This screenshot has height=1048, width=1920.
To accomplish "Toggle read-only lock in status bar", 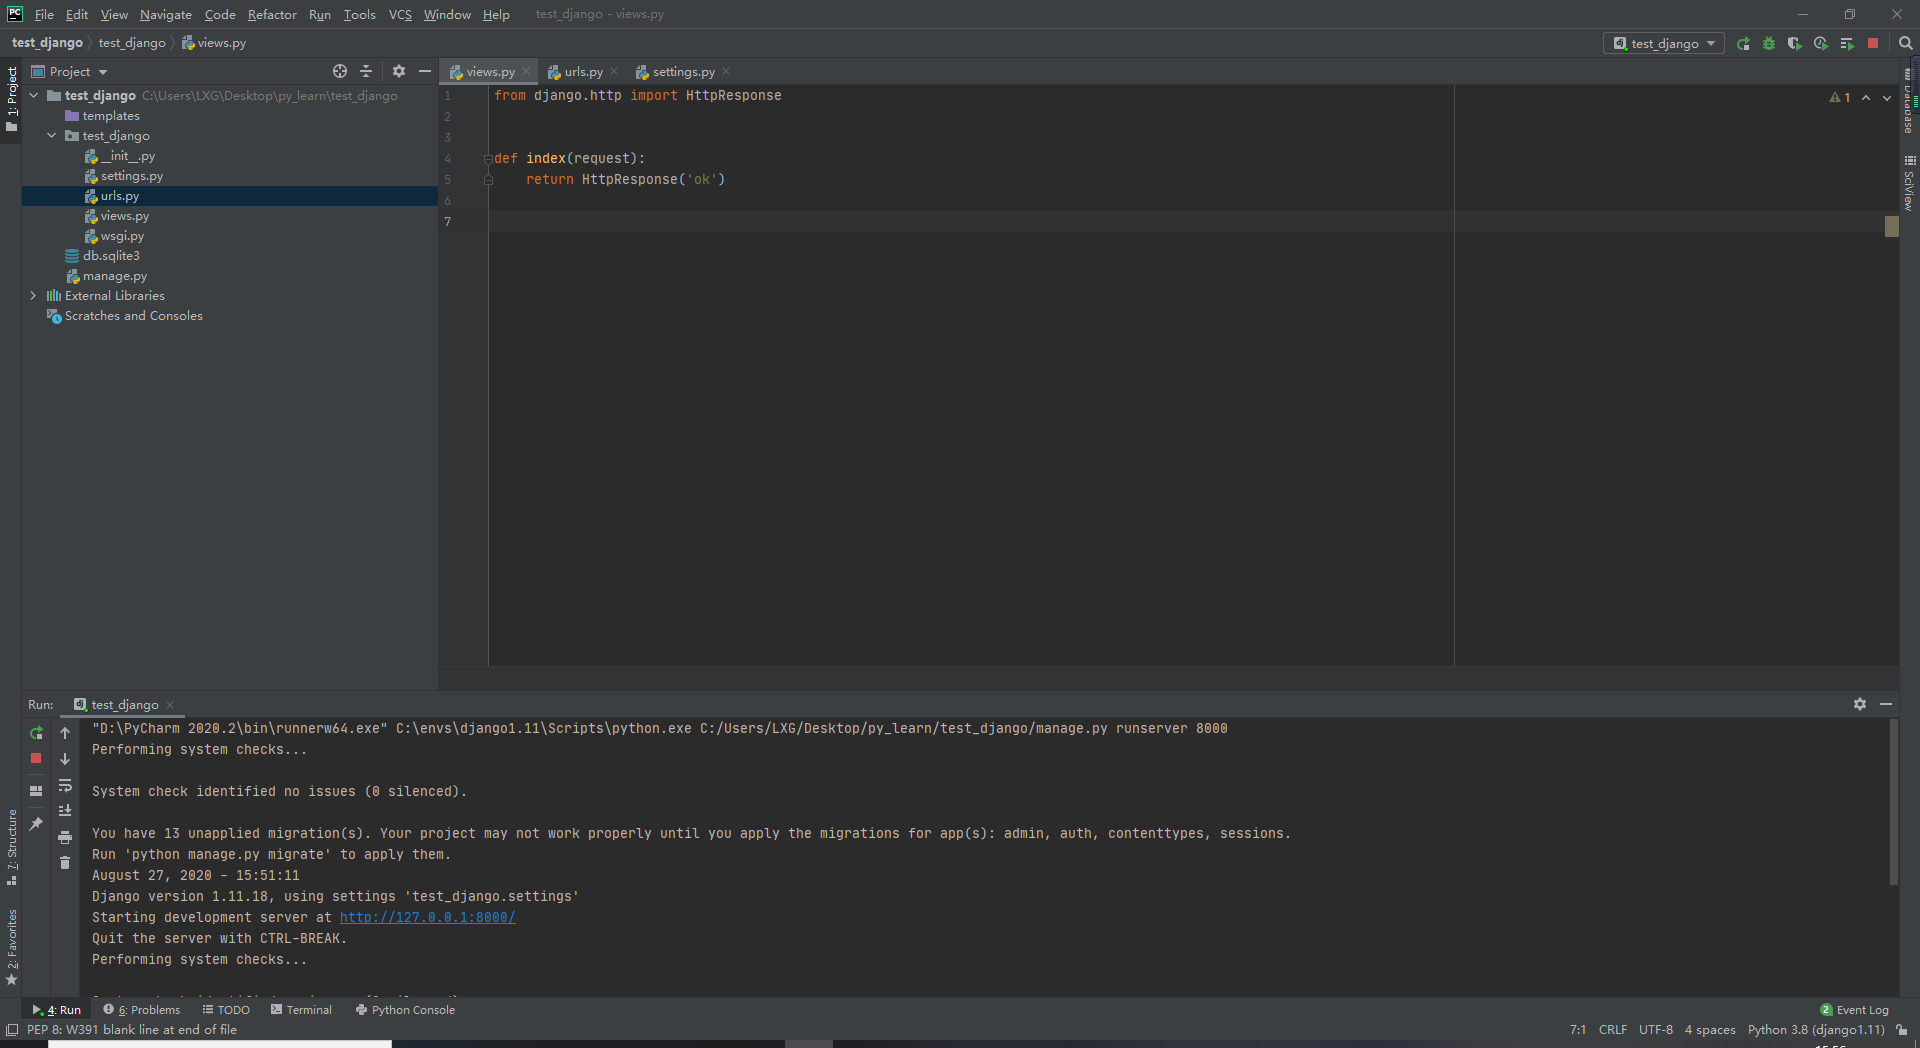I will [x=1902, y=1030].
